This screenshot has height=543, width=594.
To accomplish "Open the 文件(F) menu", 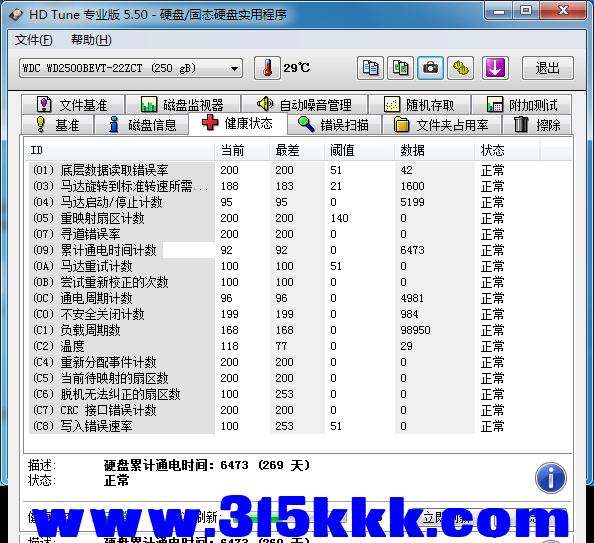I will 34,40.
